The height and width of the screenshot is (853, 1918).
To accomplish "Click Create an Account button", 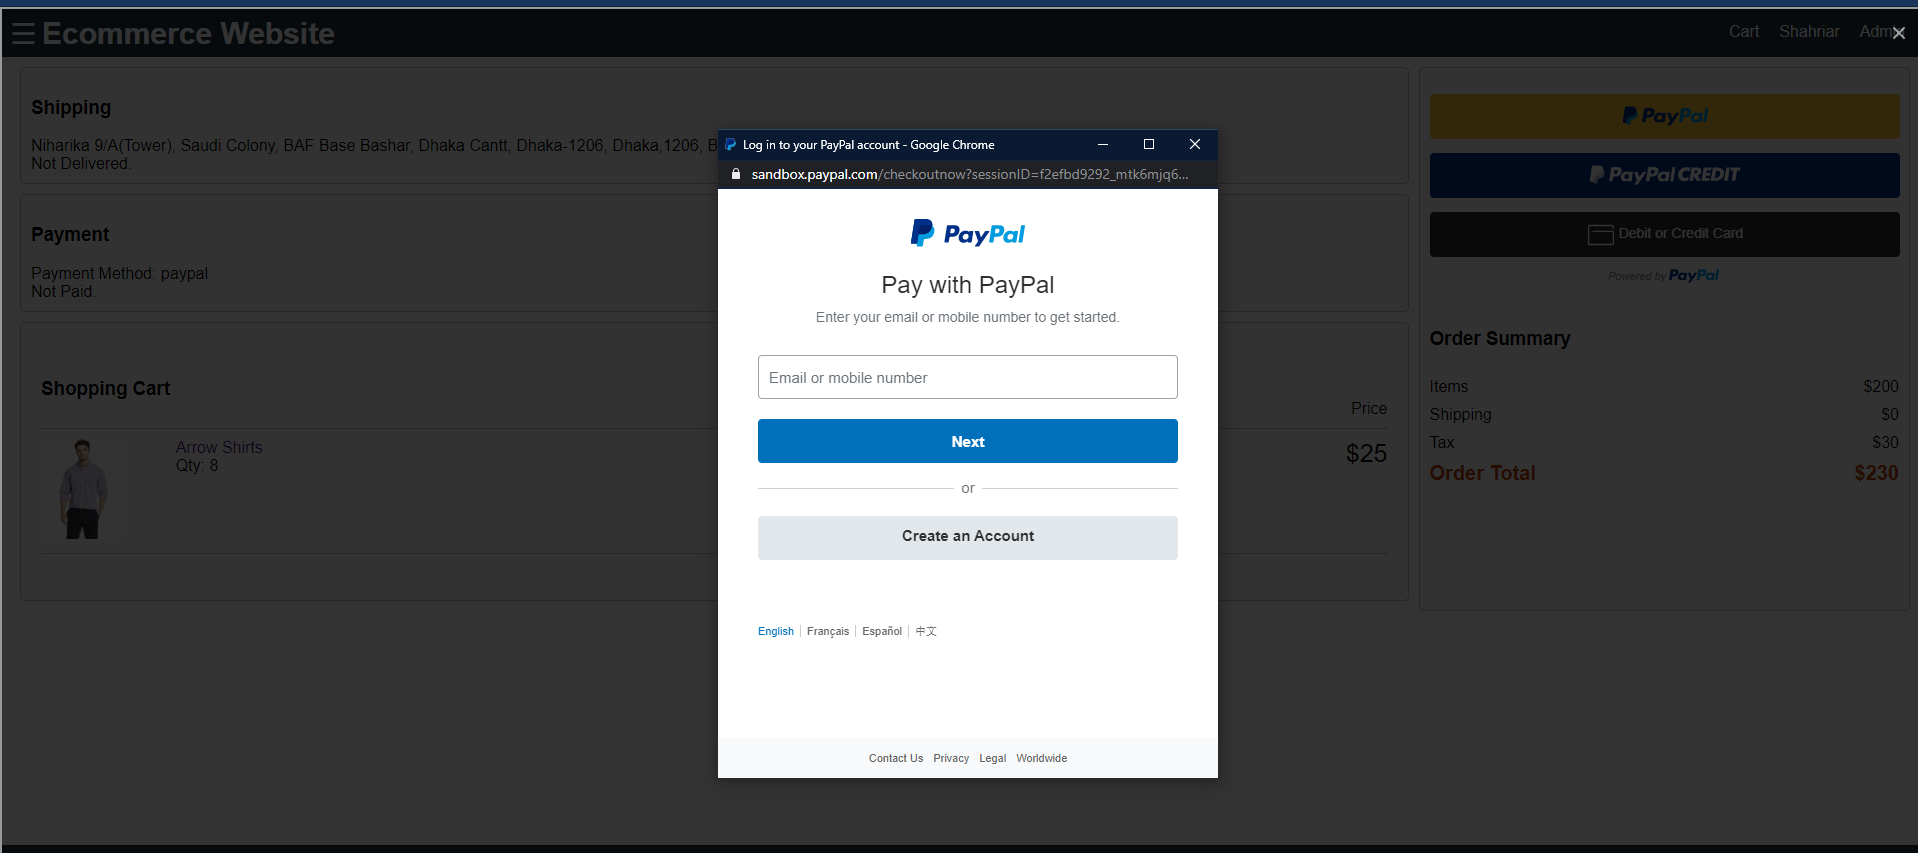I will [x=968, y=537].
